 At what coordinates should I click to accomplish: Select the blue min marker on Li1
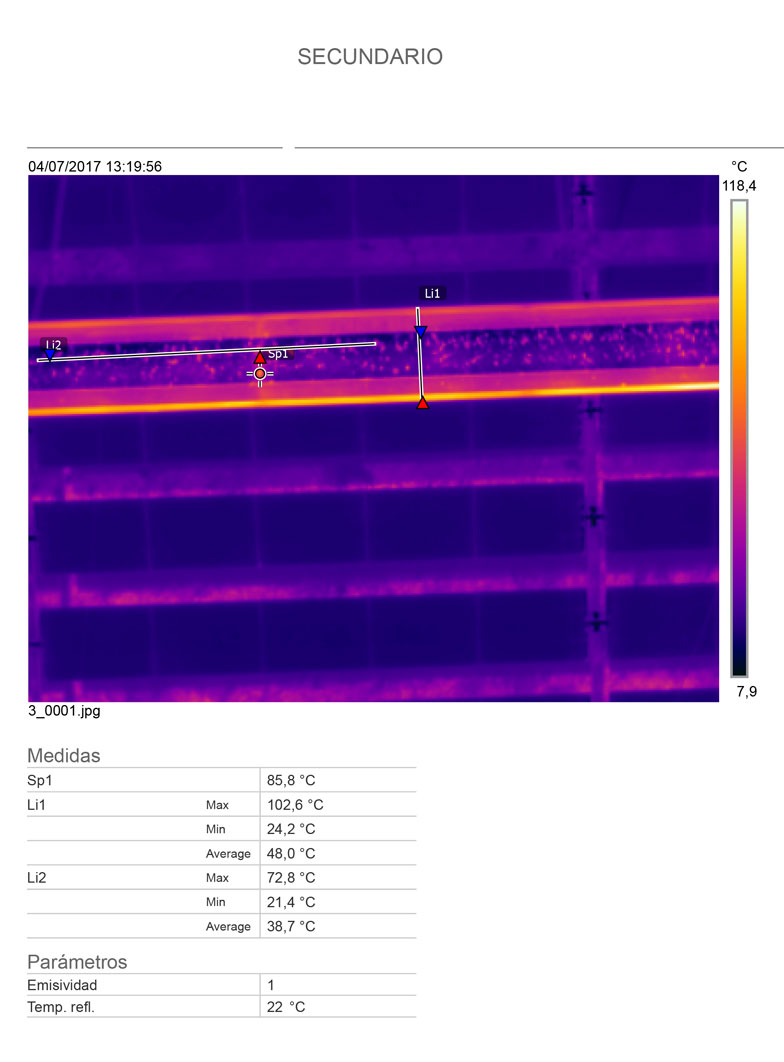pos(420,331)
